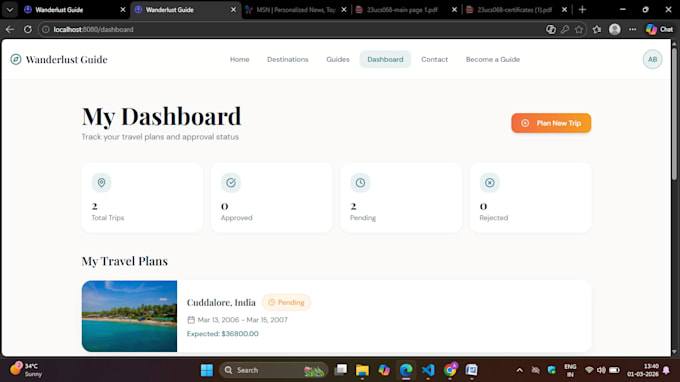
Task: Switch to Google Chrome in the taskbar
Action: [450, 370]
